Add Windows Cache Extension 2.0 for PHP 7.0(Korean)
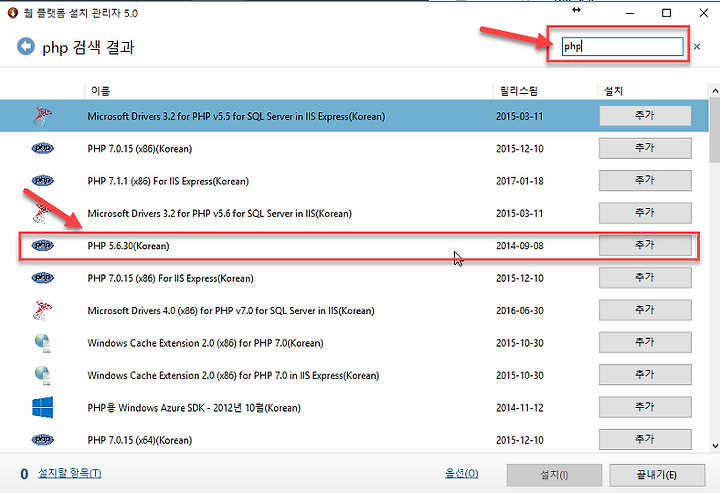Image resolution: width=720 pixels, height=493 pixels. [x=645, y=342]
